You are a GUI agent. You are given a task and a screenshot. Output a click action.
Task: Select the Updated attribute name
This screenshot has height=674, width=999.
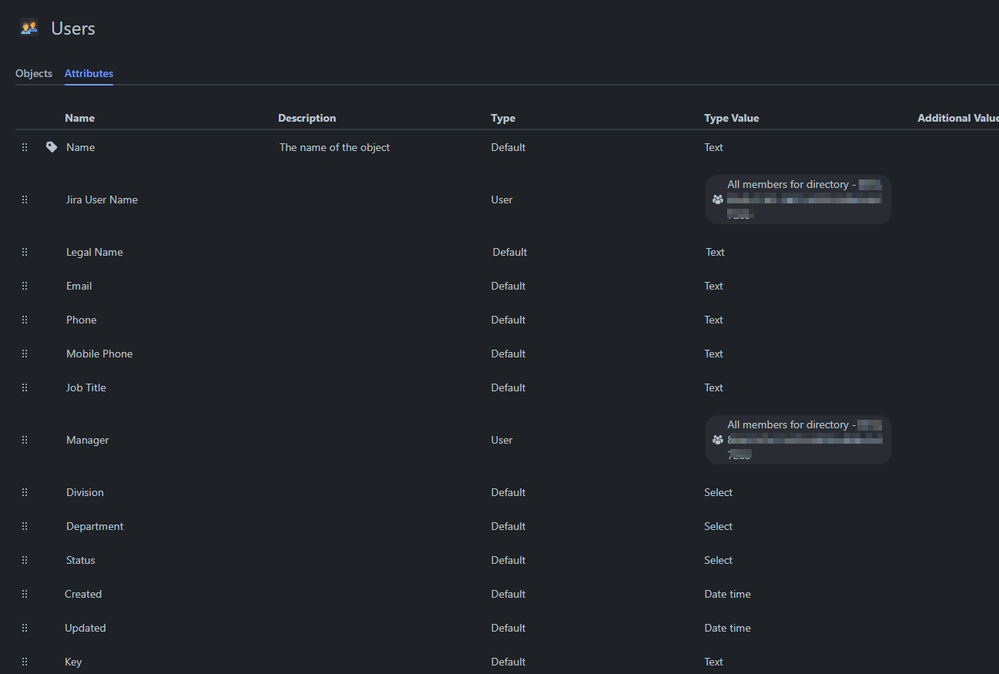click(85, 628)
